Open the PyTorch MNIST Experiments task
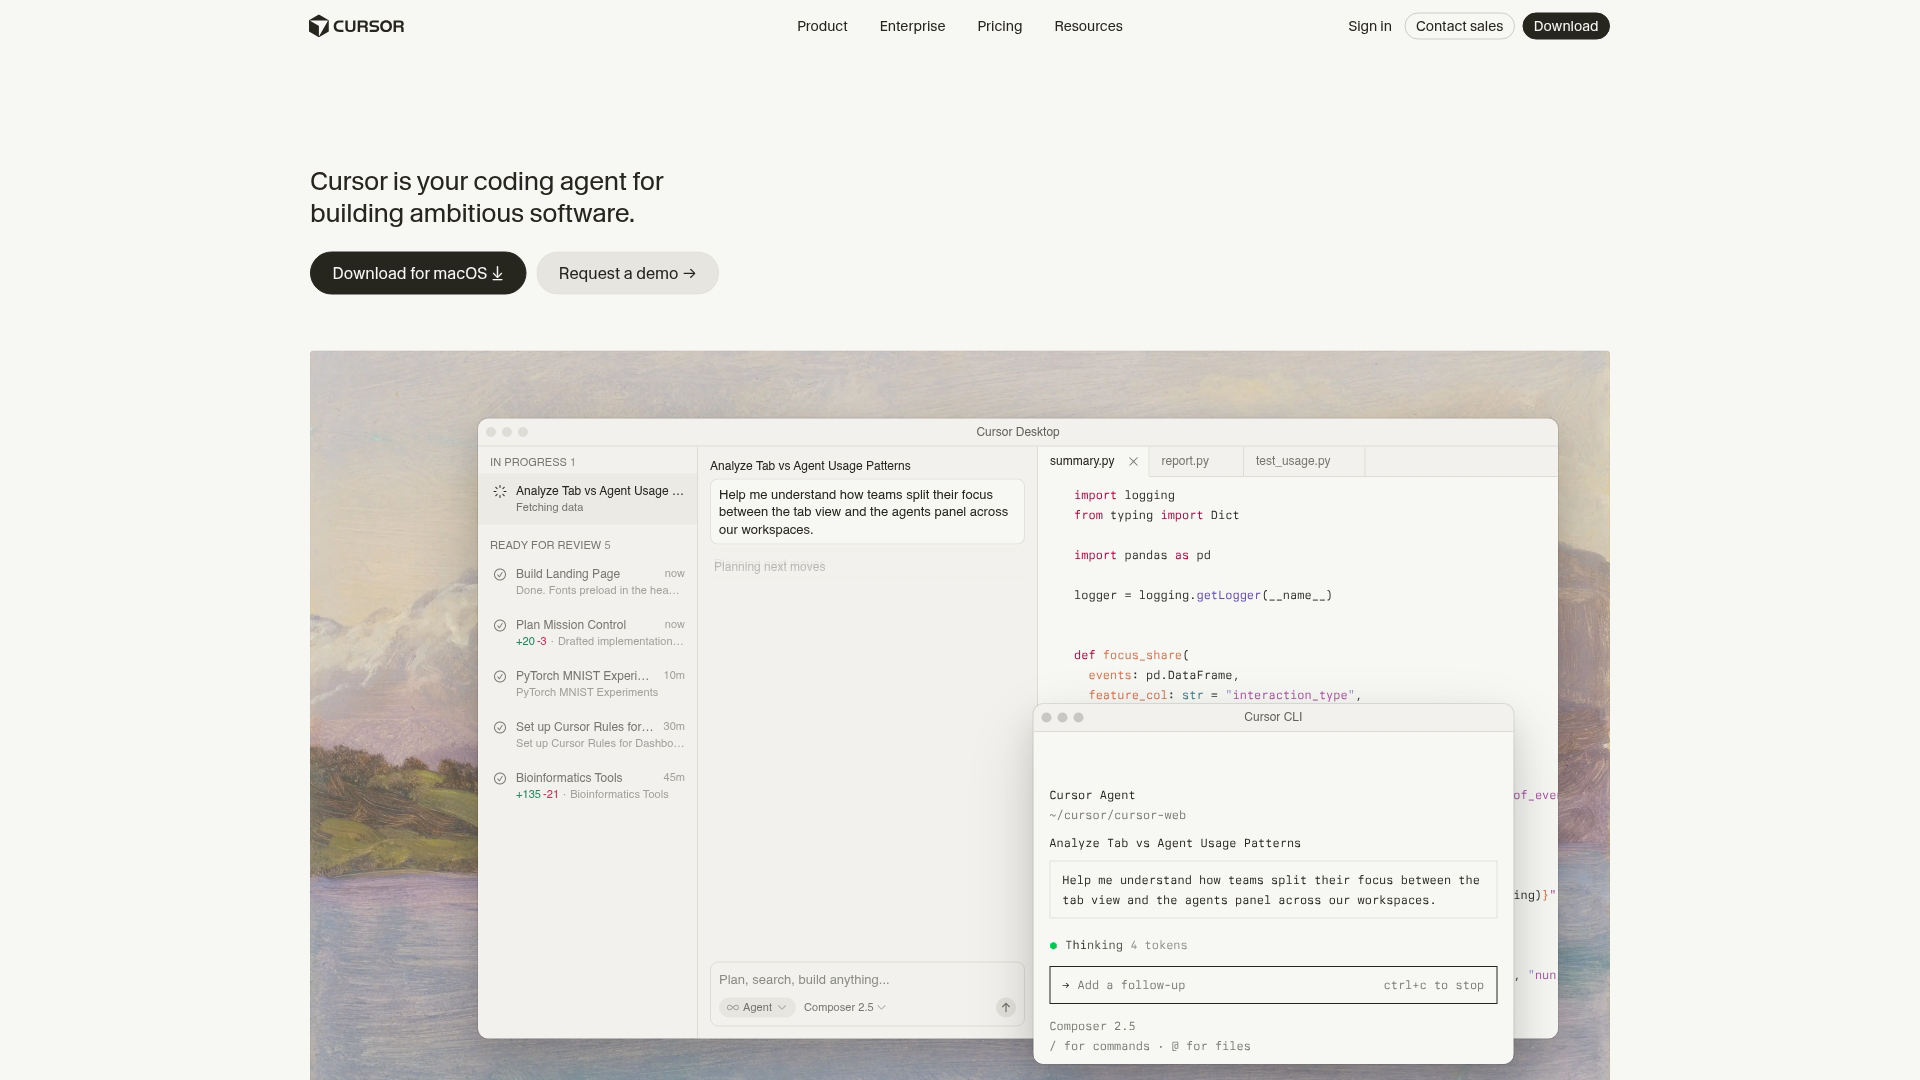Image resolution: width=1920 pixels, height=1080 pixels. coord(588,684)
